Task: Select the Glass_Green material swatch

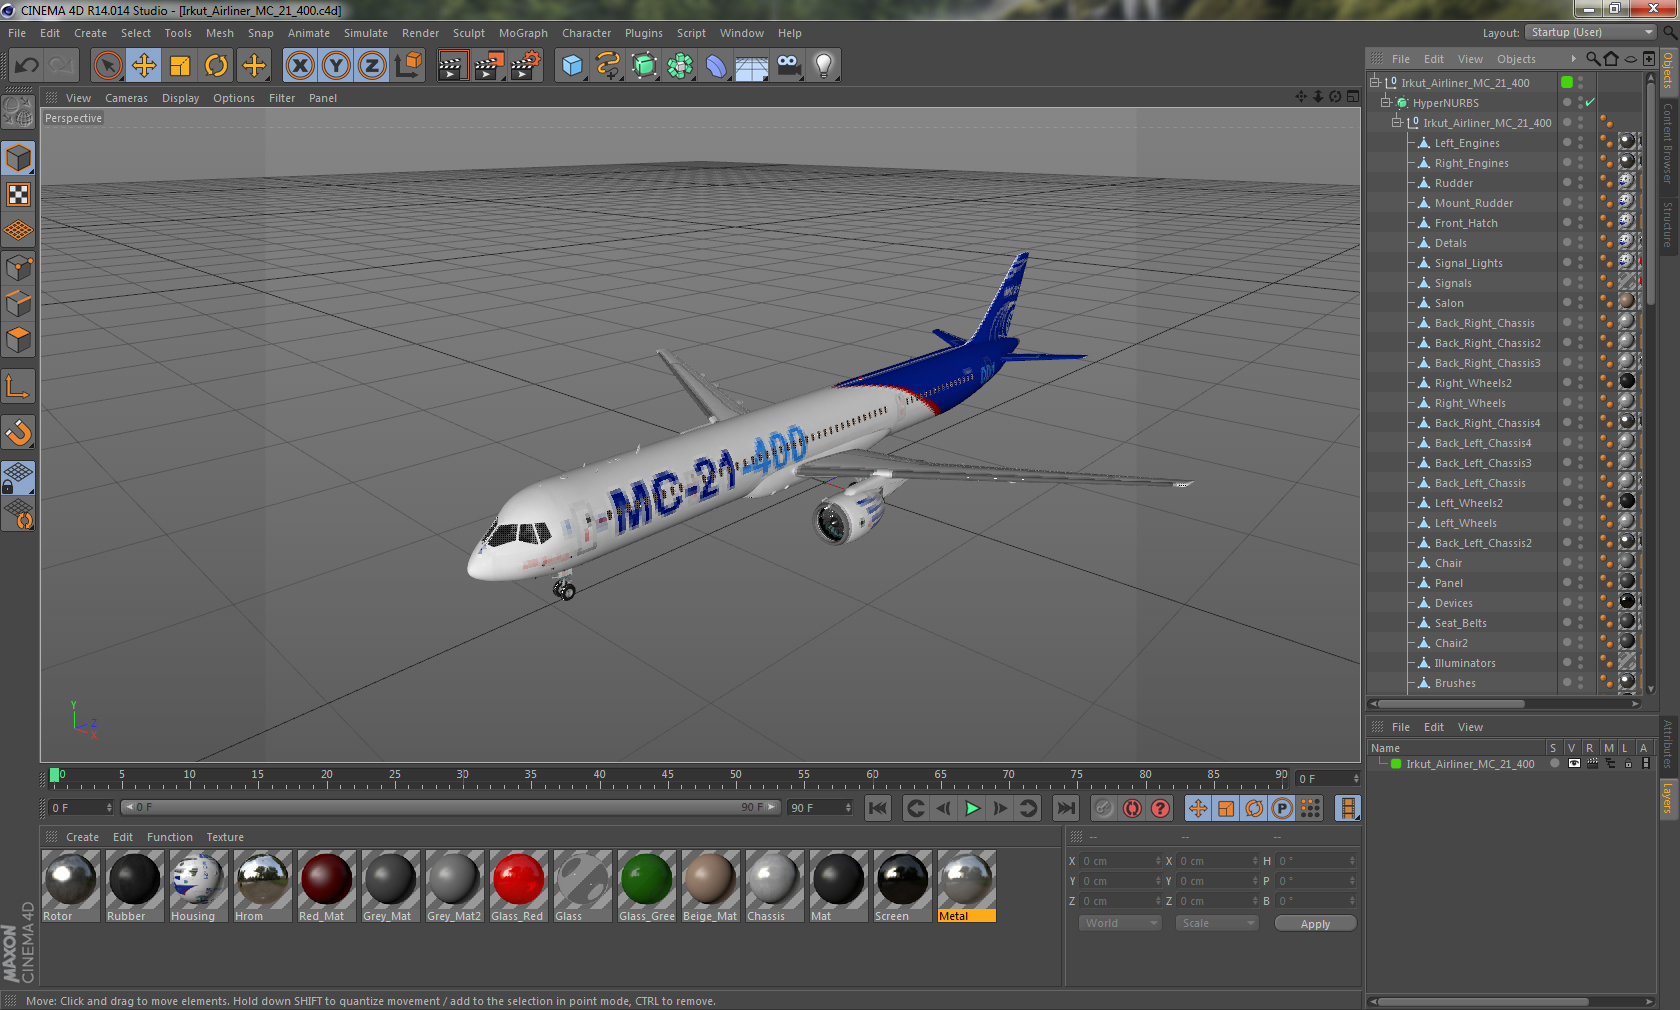Action: 647,886
